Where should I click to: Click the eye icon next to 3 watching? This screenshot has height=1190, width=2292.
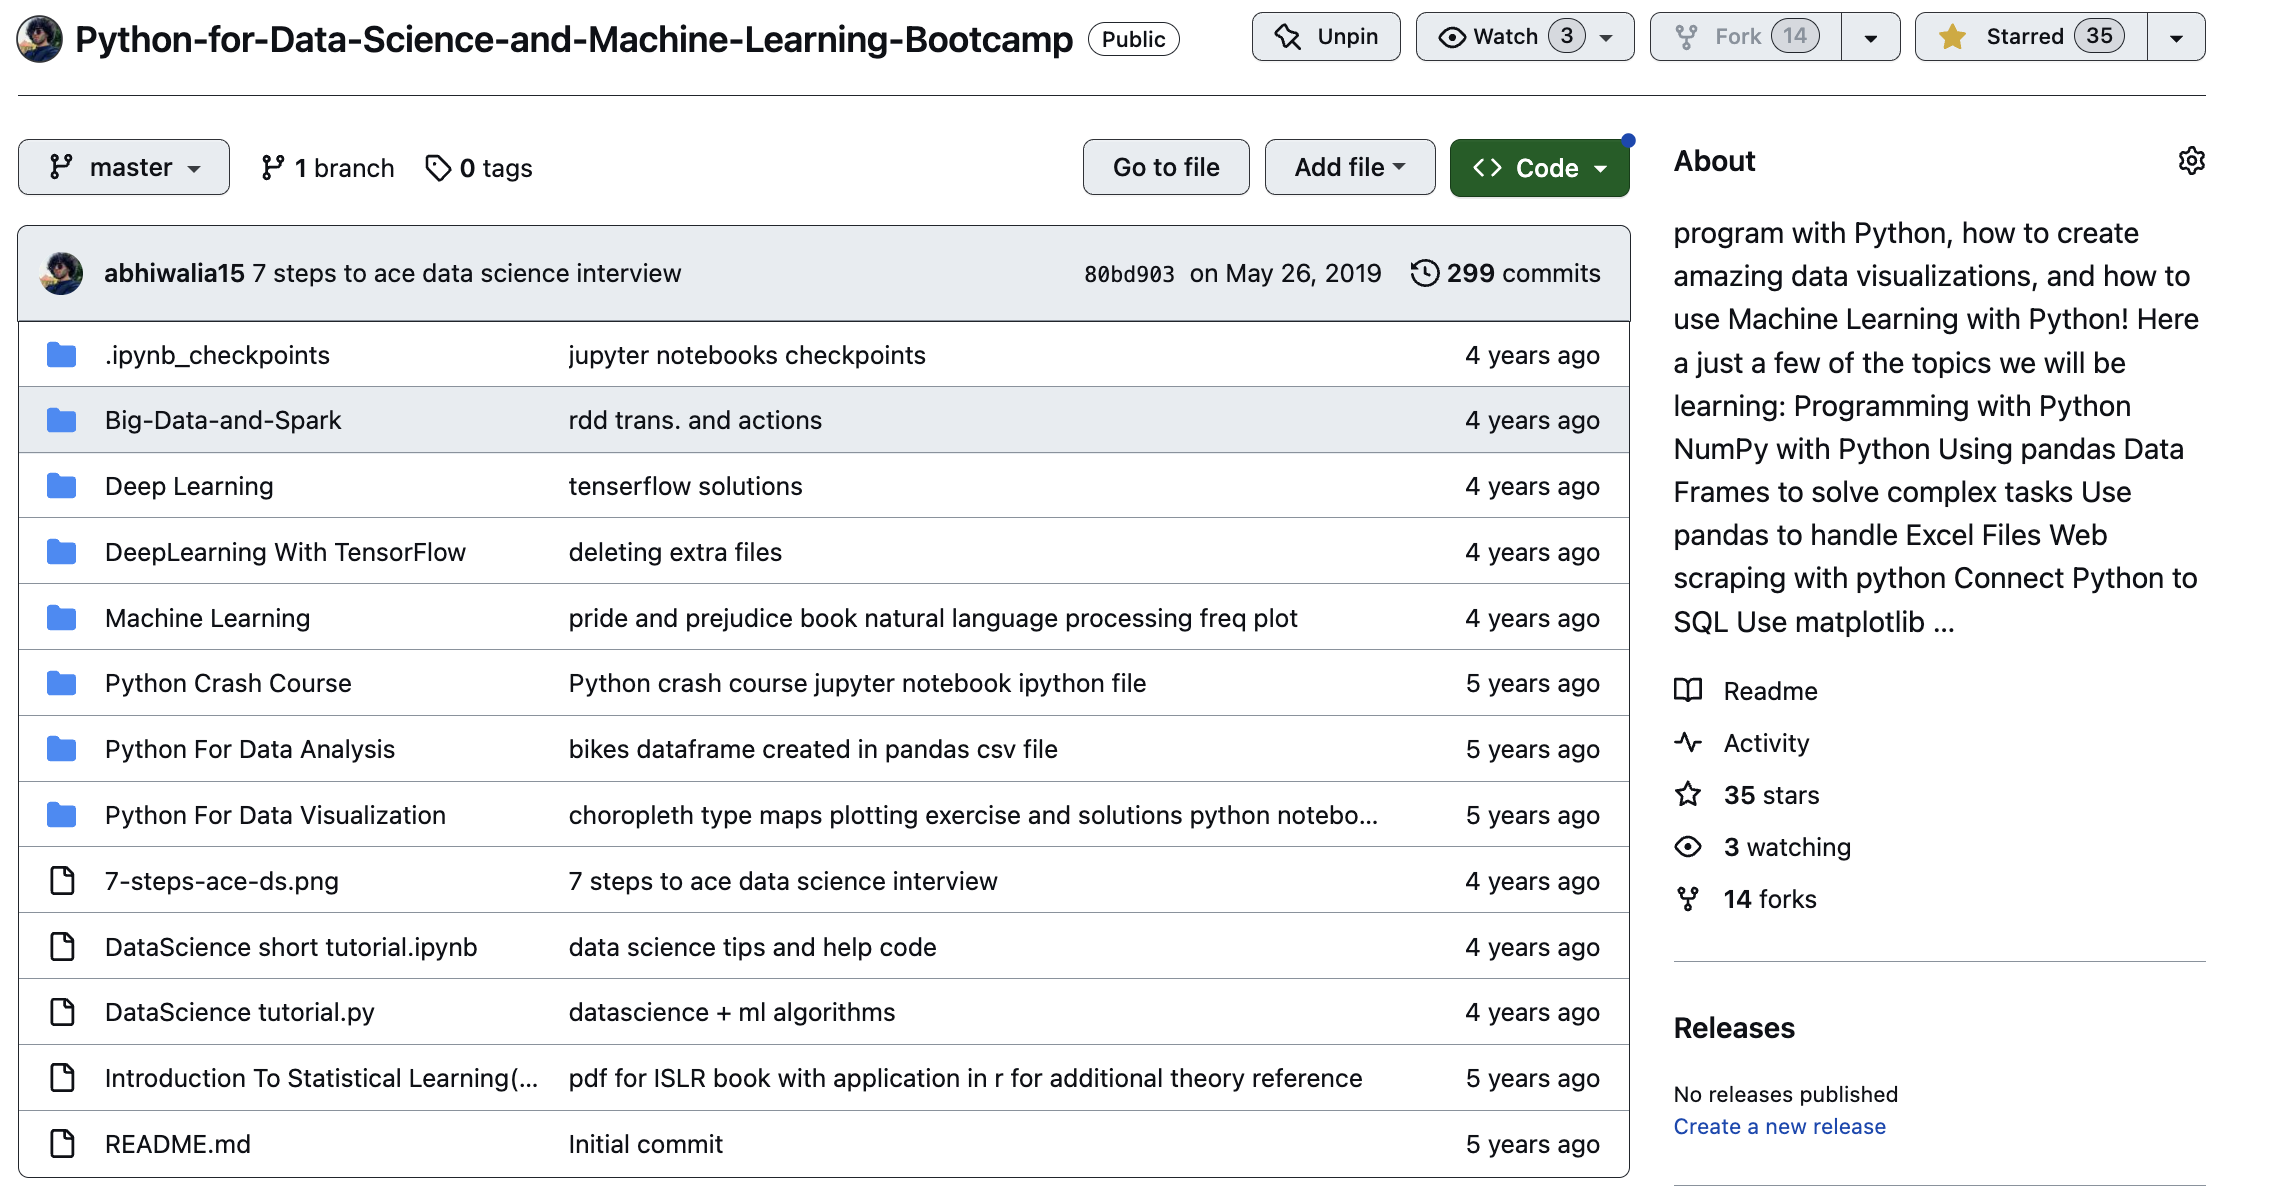point(1688,847)
